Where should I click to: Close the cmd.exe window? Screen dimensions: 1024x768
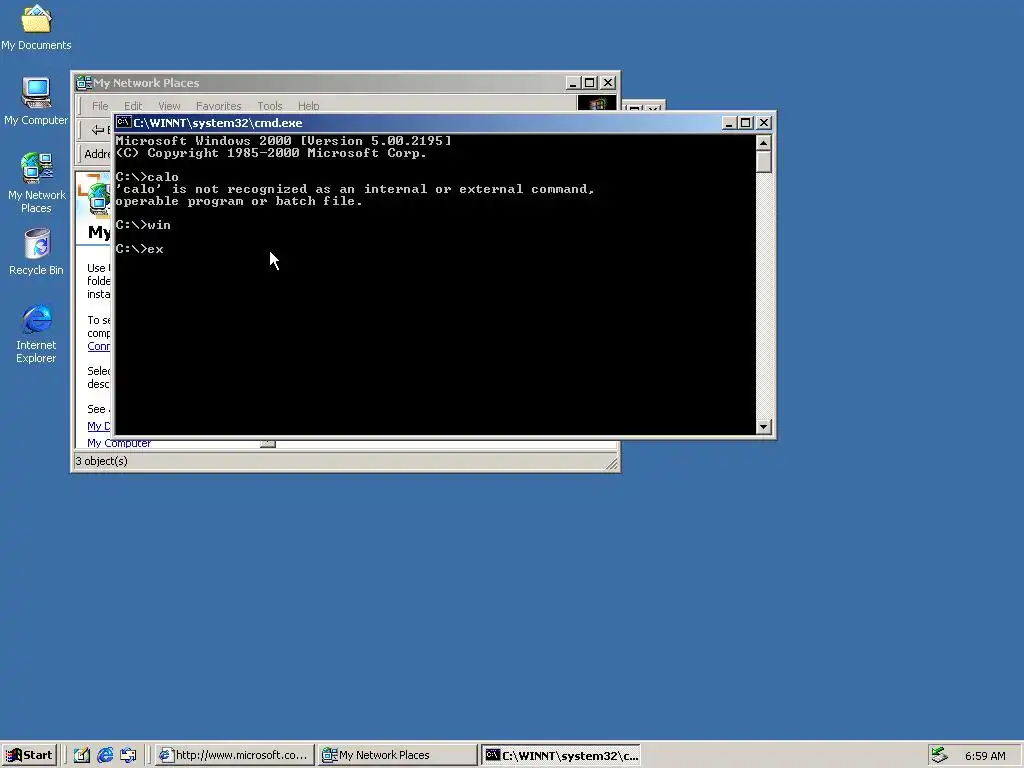click(763, 123)
